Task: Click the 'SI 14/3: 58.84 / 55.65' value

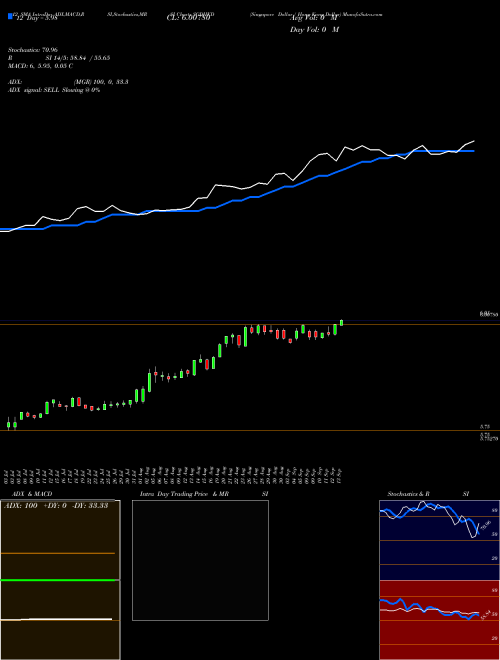Action: (78, 58)
